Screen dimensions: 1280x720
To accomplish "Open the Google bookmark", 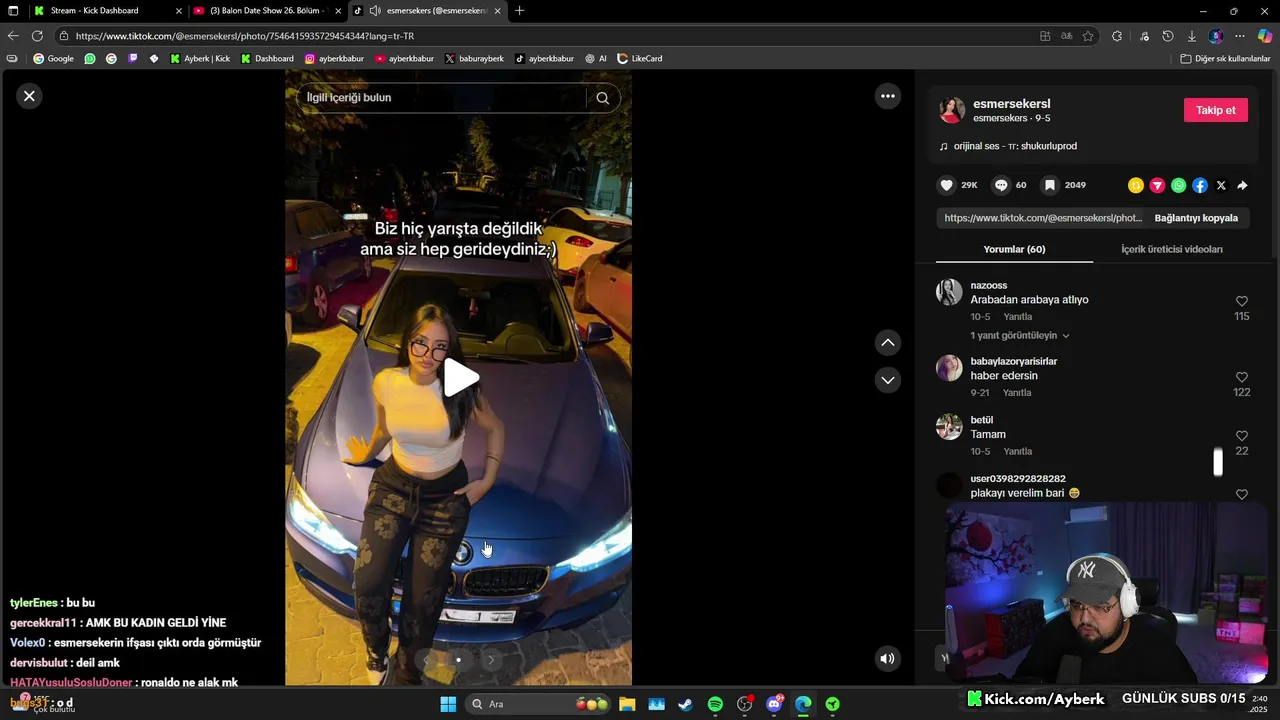I will tap(53, 59).
